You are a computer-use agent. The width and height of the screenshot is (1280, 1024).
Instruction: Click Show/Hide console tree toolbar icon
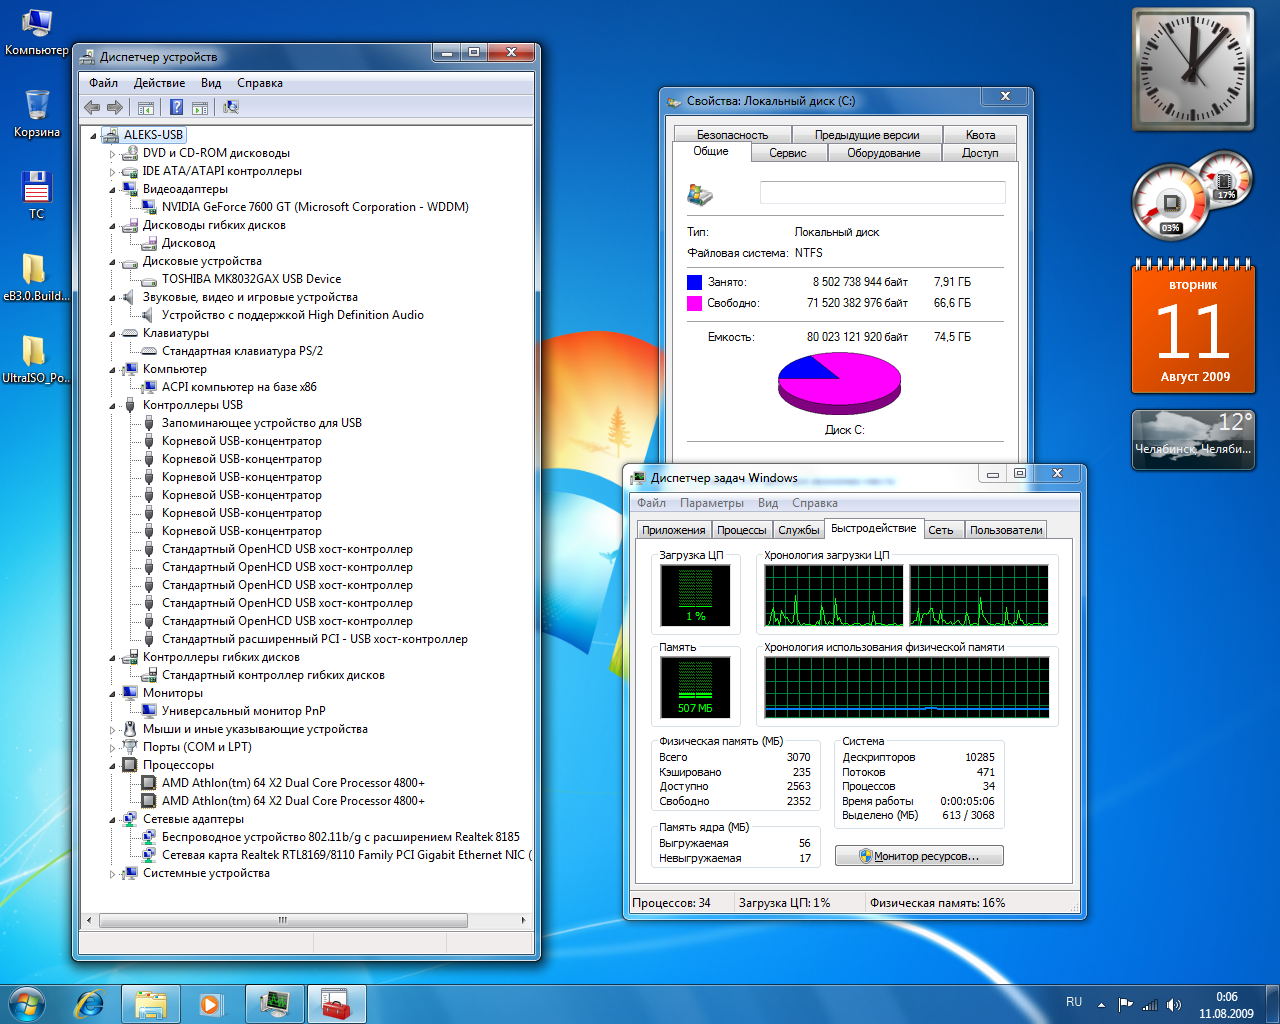point(146,107)
